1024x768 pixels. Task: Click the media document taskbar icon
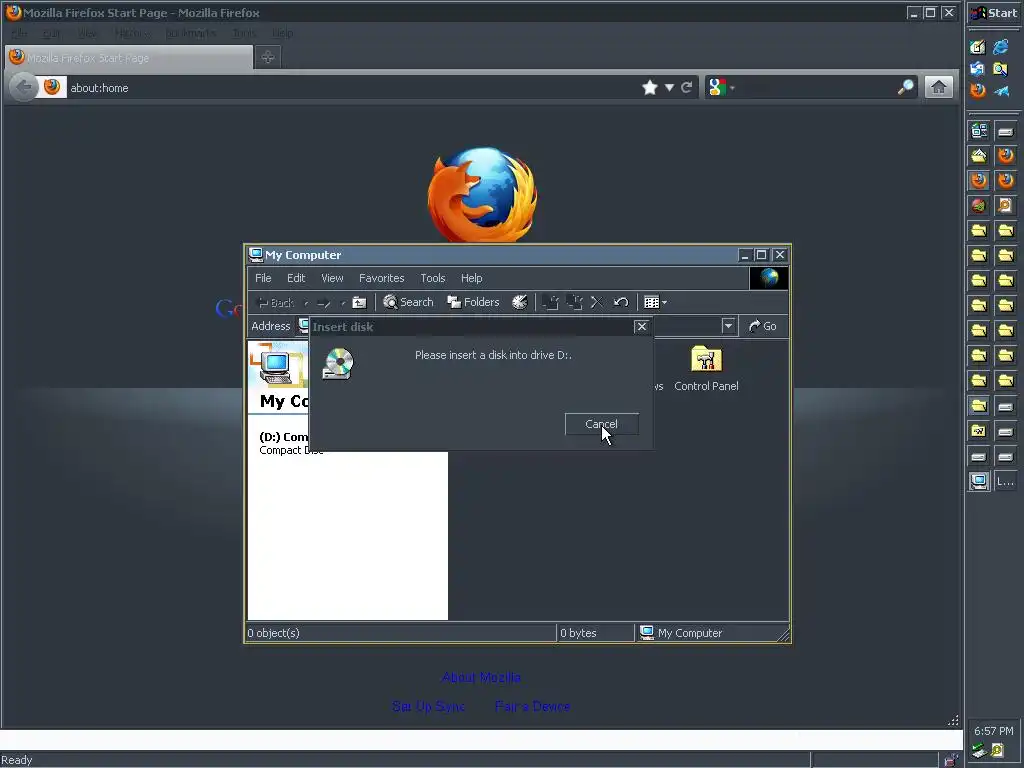[x=1005, y=206]
